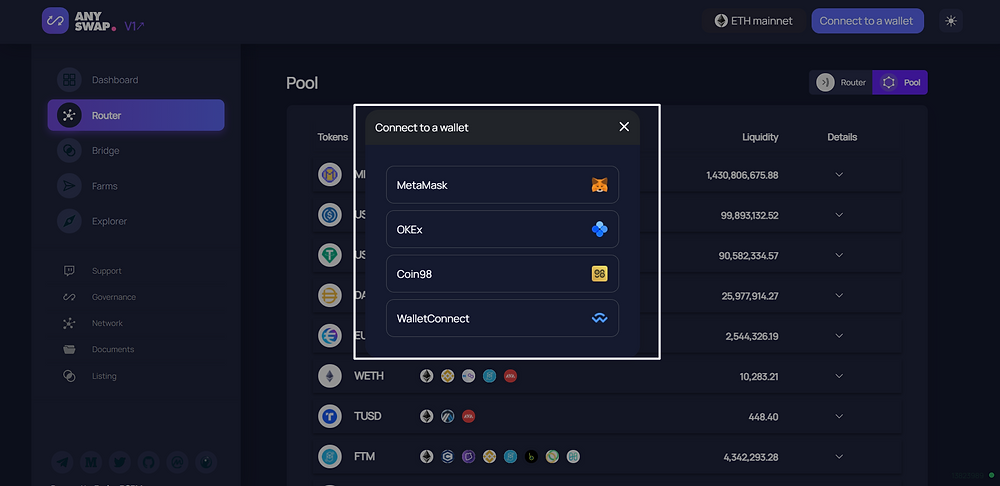Open Dashboard in the sidebar
Image resolution: width=1000 pixels, height=486 pixels.
point(136,80)
